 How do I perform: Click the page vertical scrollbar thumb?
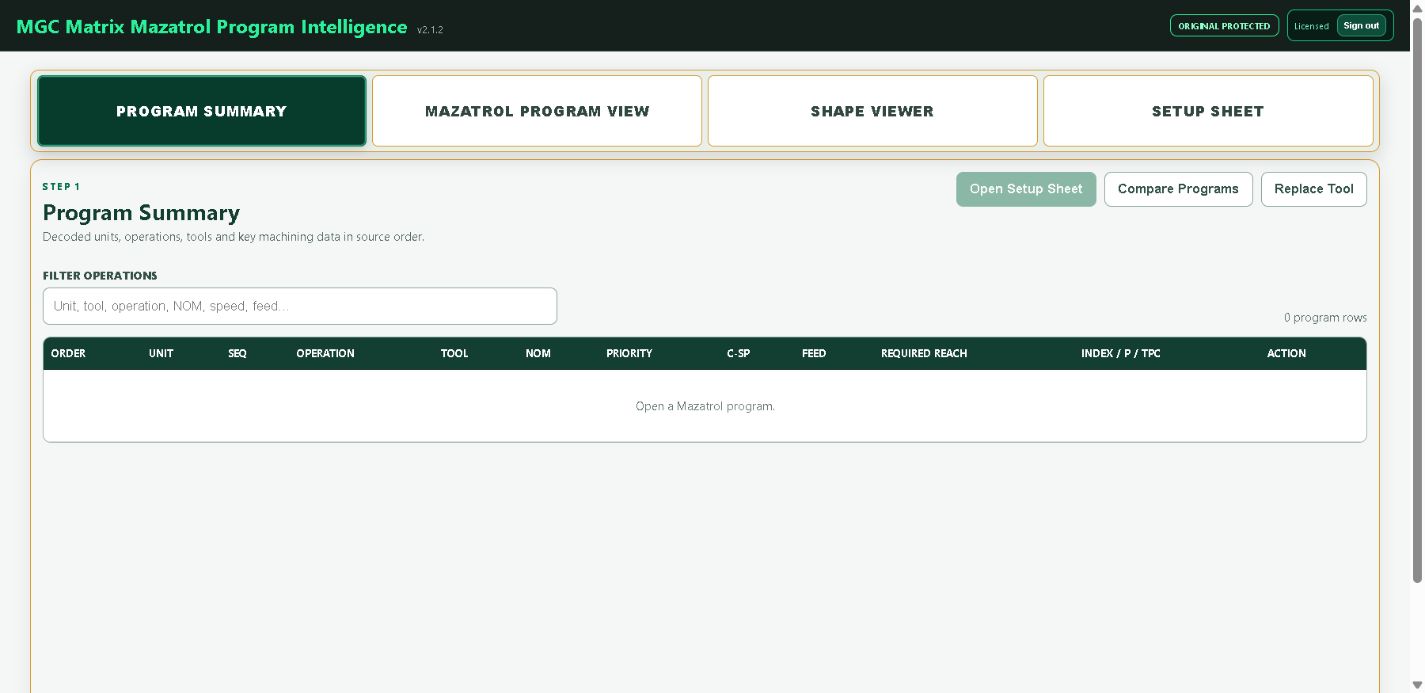tap(1417, 300)
